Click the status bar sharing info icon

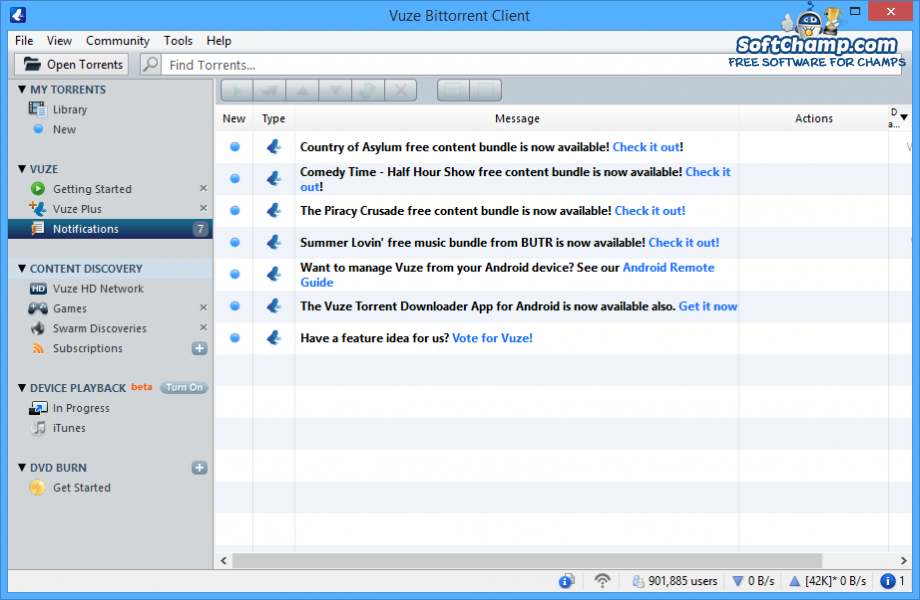point(566,581)
